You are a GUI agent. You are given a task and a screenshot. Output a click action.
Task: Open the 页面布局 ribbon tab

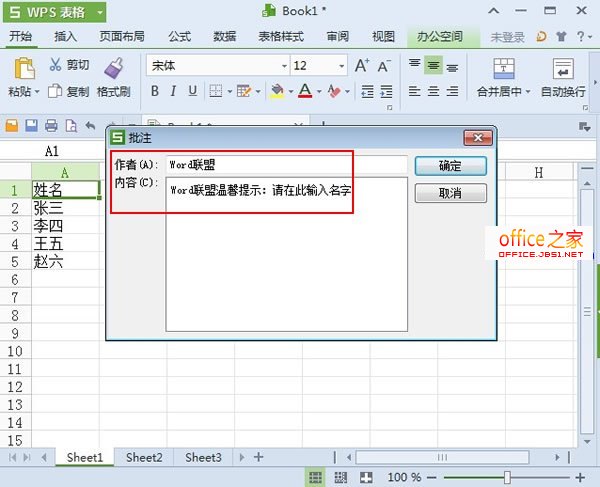tap(122, 36)
